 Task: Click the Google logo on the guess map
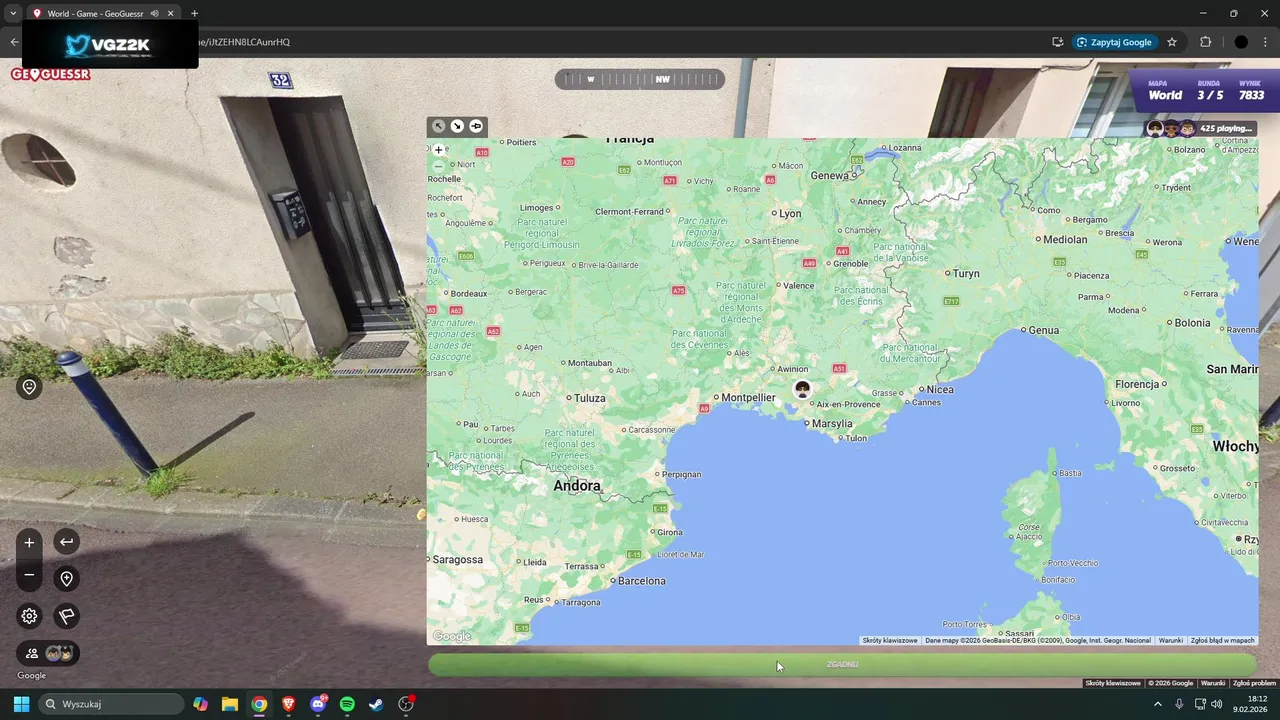point(452,637)
